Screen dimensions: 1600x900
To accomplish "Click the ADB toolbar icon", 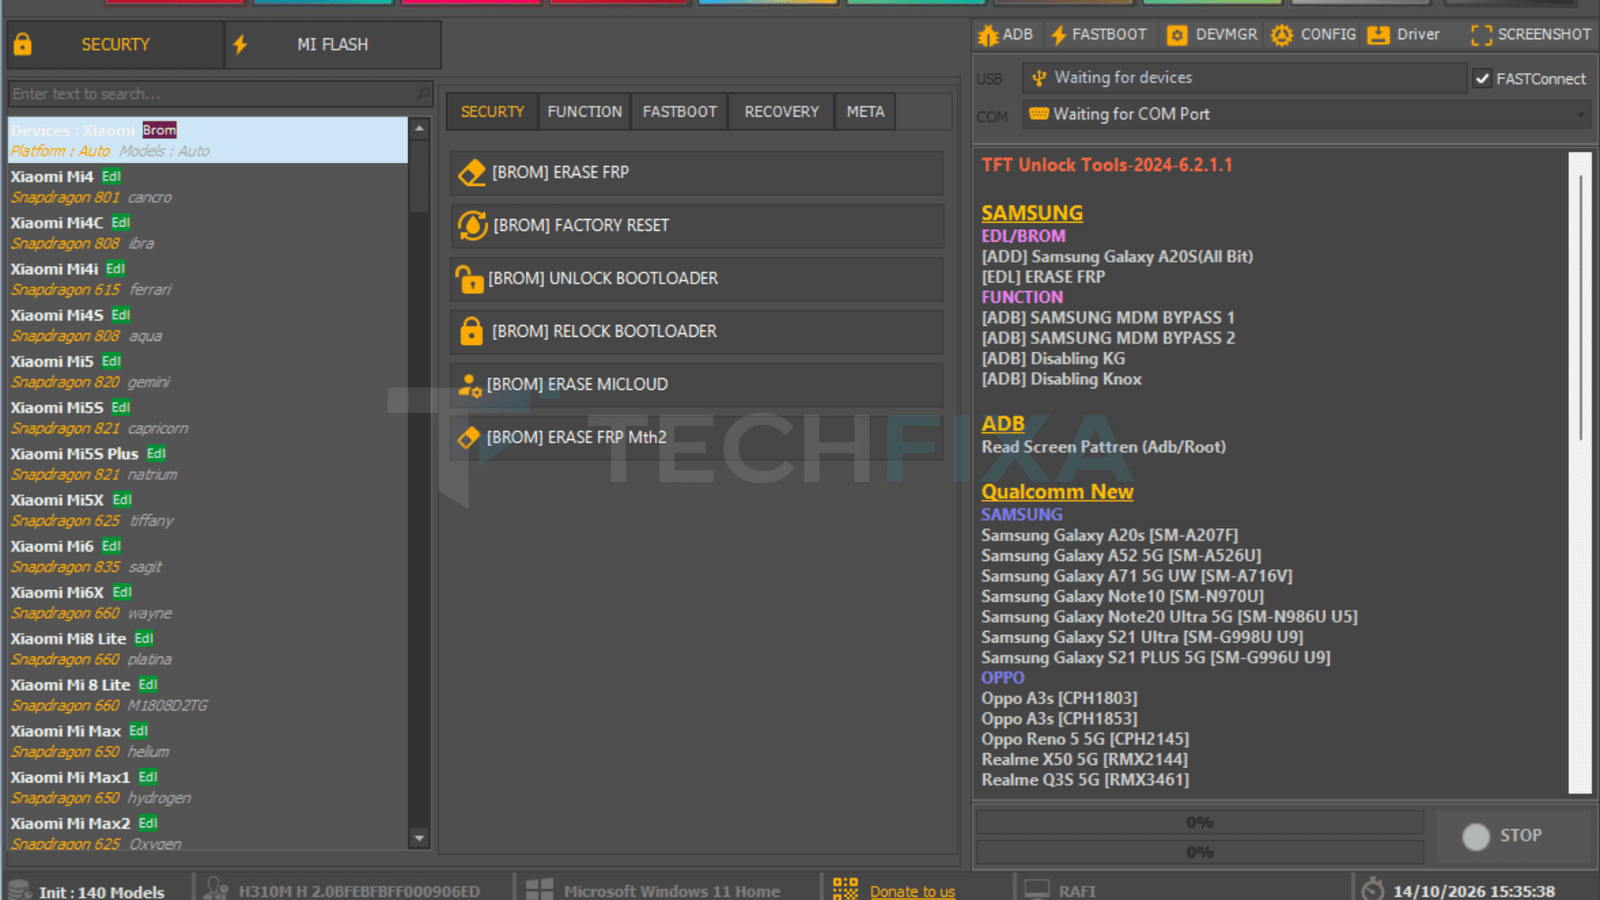I will [988, 35].
